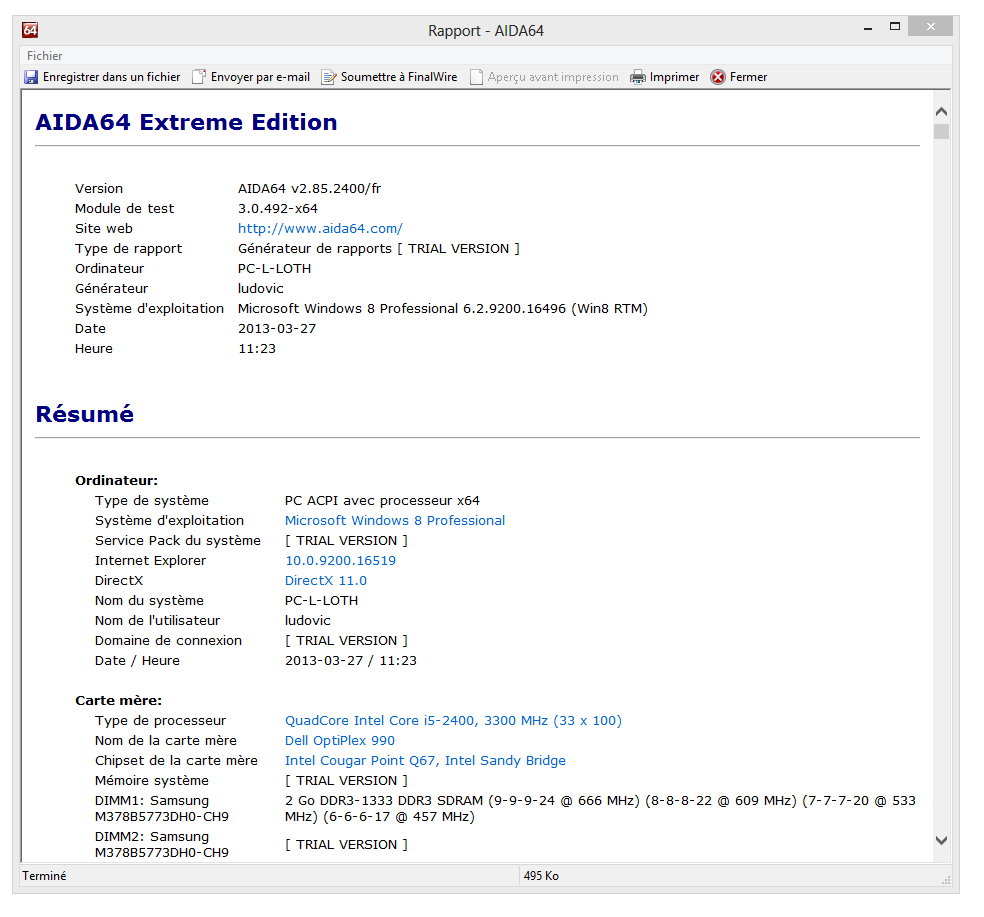Close the Rapport window
The width and height of the screenshot is (984, 917).
coord(930,27)
